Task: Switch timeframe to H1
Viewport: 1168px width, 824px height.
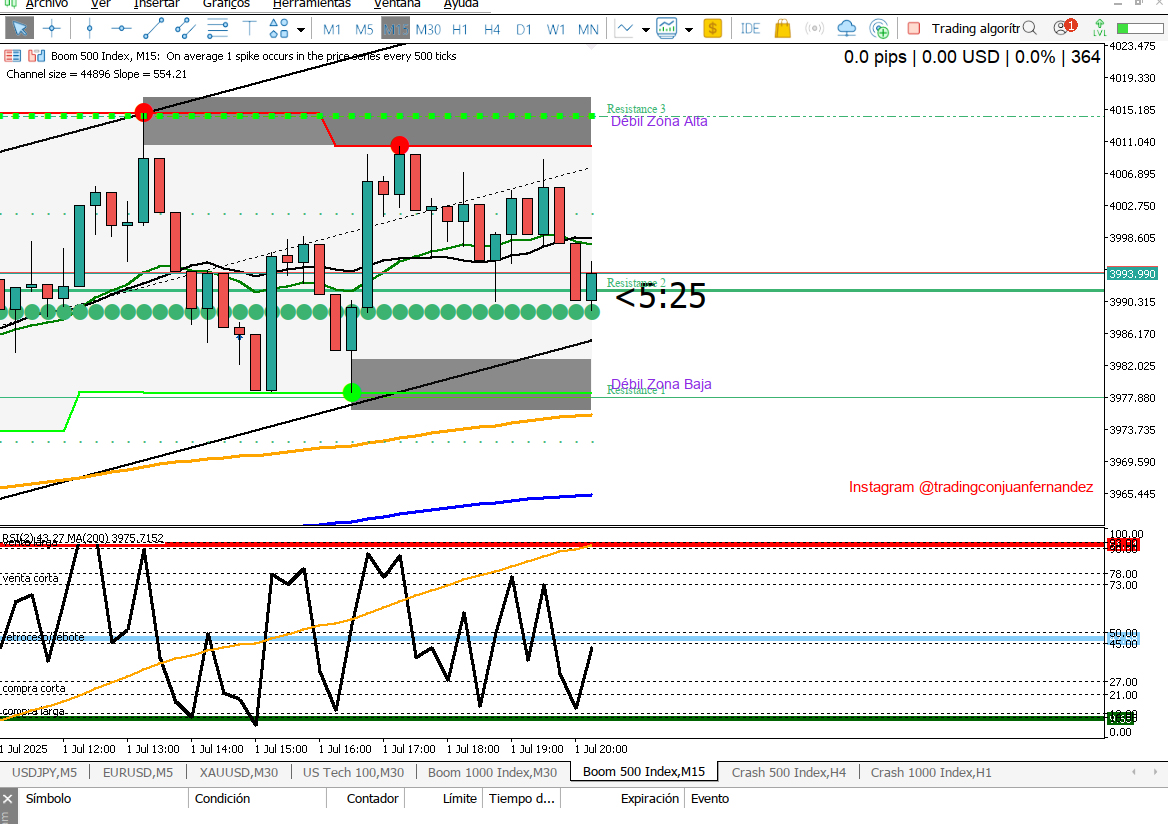Action: [460, 29]
